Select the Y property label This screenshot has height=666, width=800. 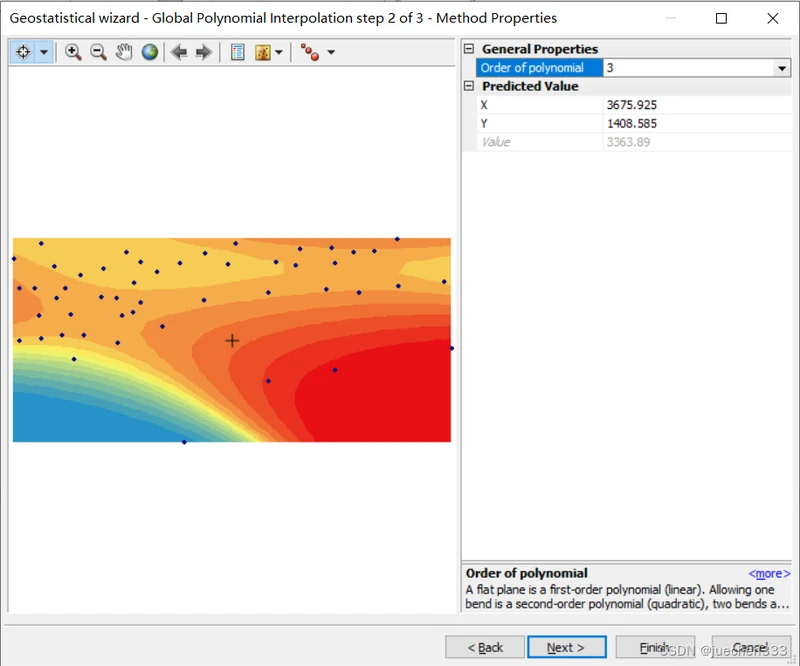pos(484,124)
